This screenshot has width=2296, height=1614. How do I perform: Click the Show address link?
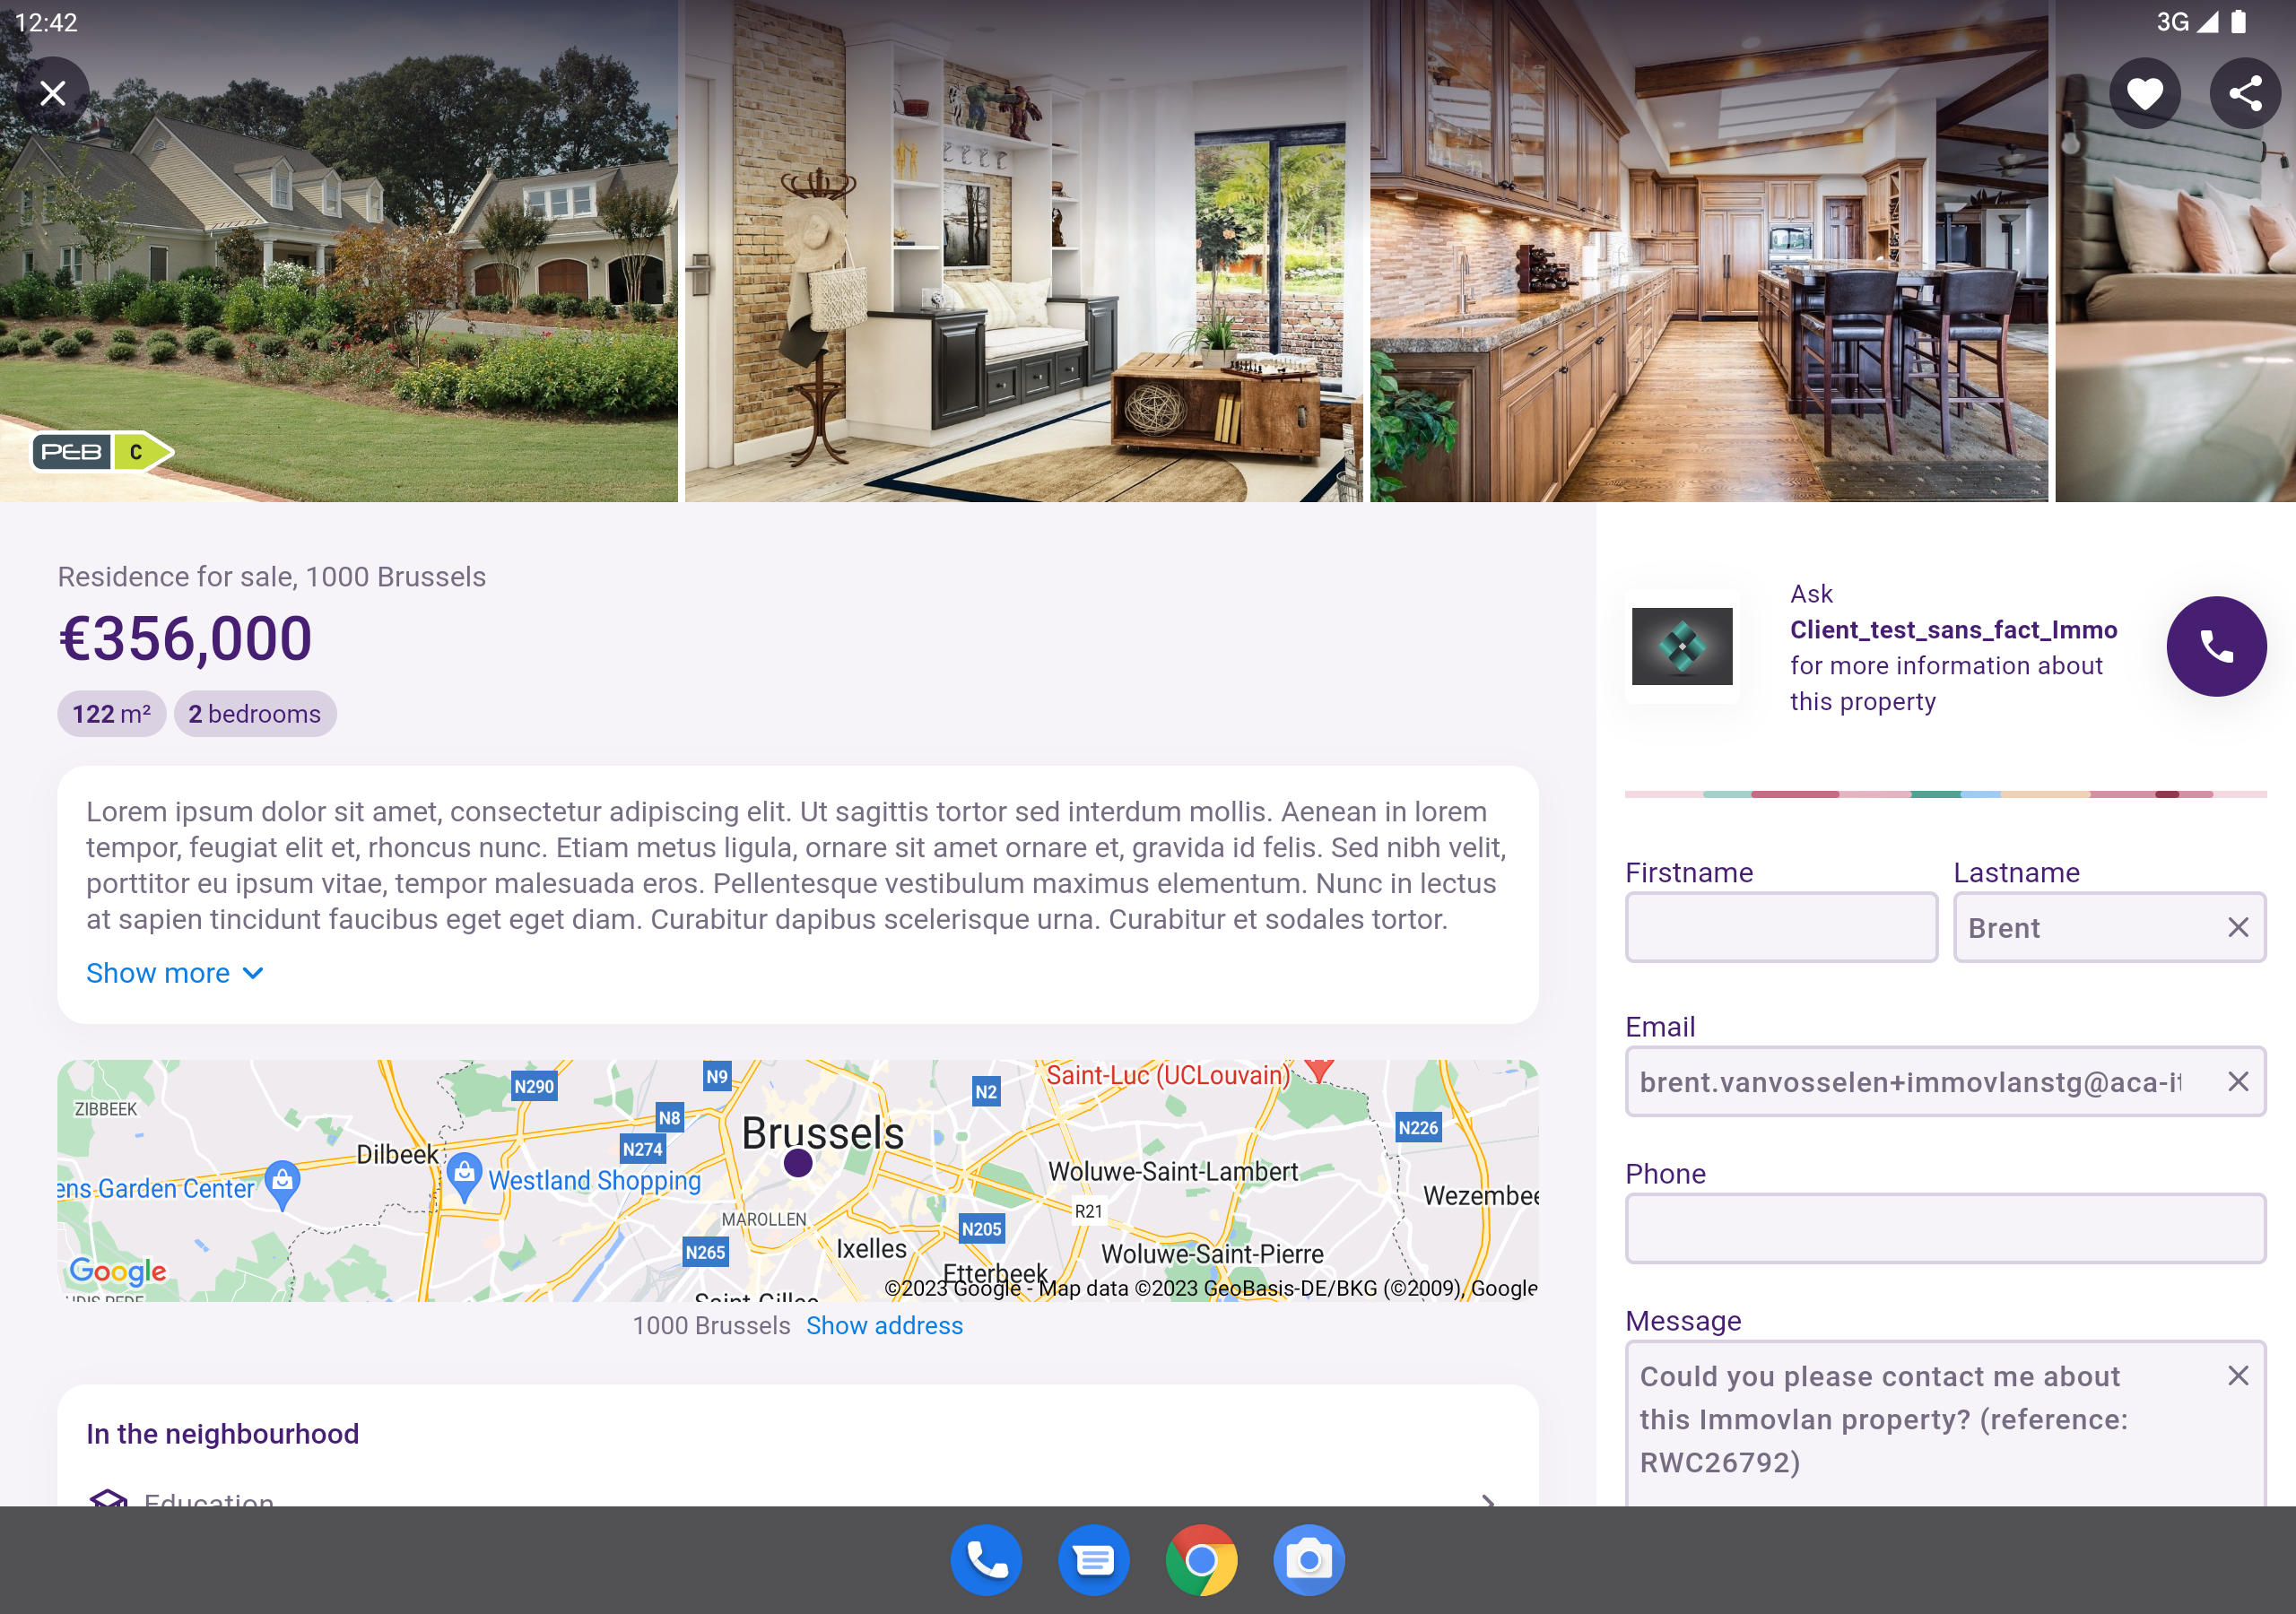(884, 1325)
